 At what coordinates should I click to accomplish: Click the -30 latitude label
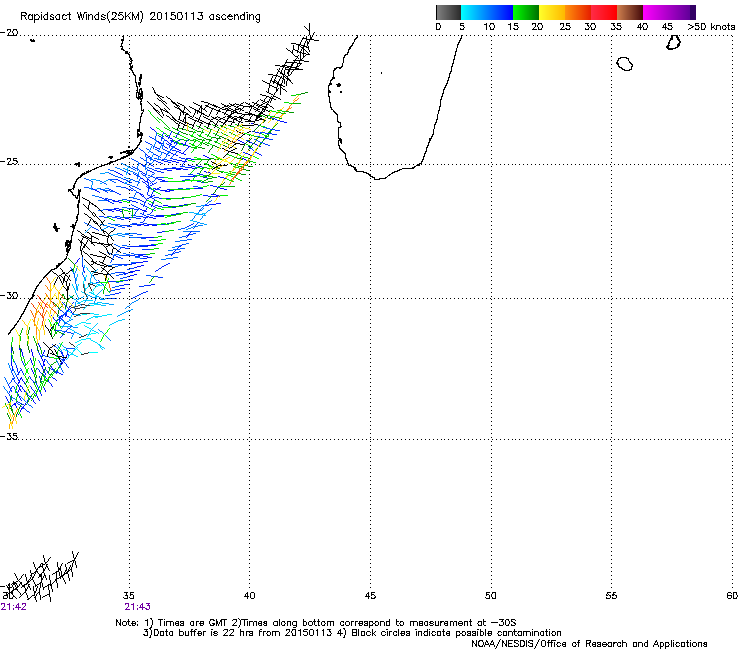9,295
